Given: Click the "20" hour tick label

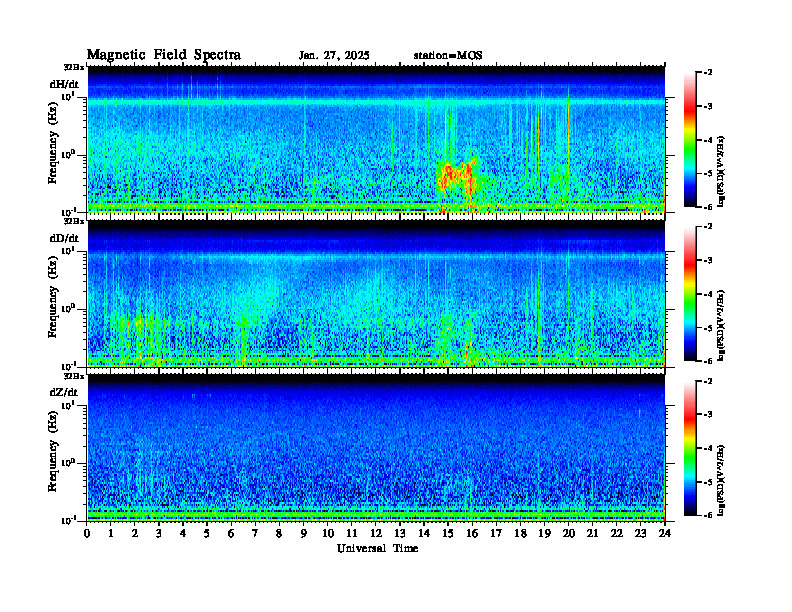Looking at the screenshot, I should (568, 534).
